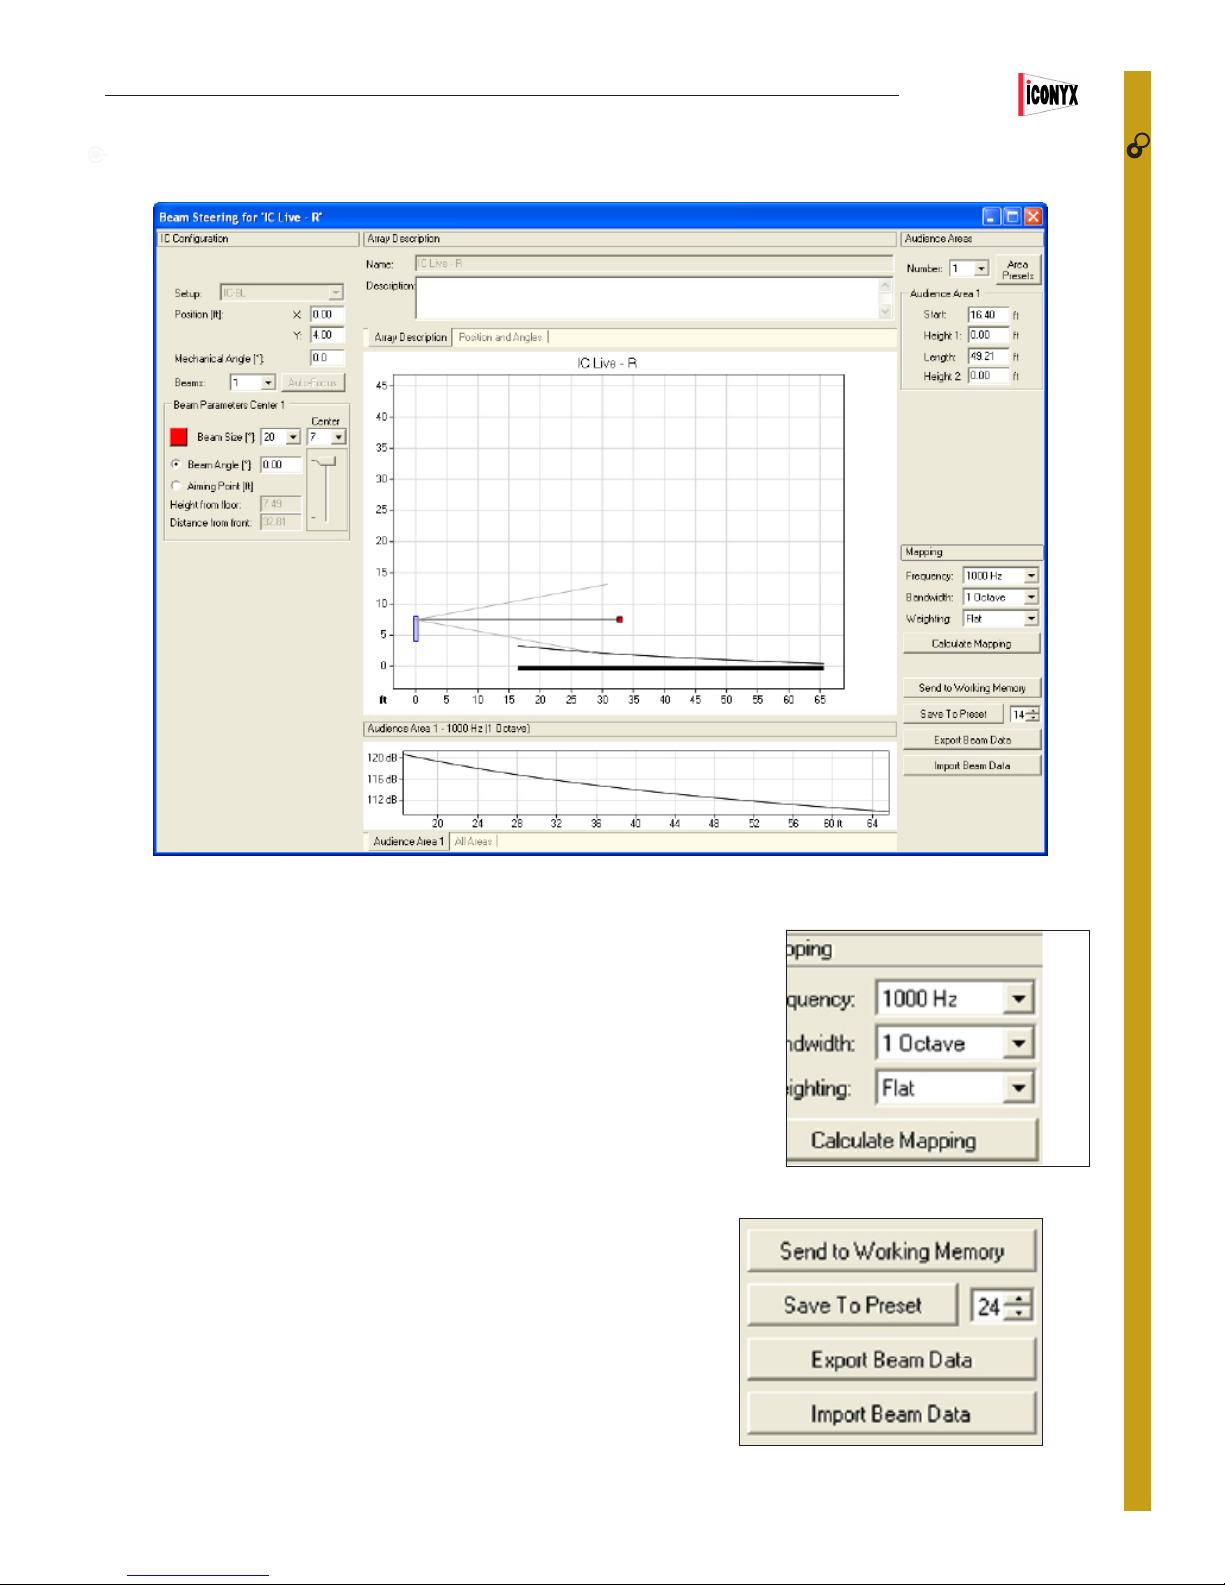This screenshot has height=1585, width=1225.
Task: Click the disabled AutoFocus button
Action: (x=313, y=383)
